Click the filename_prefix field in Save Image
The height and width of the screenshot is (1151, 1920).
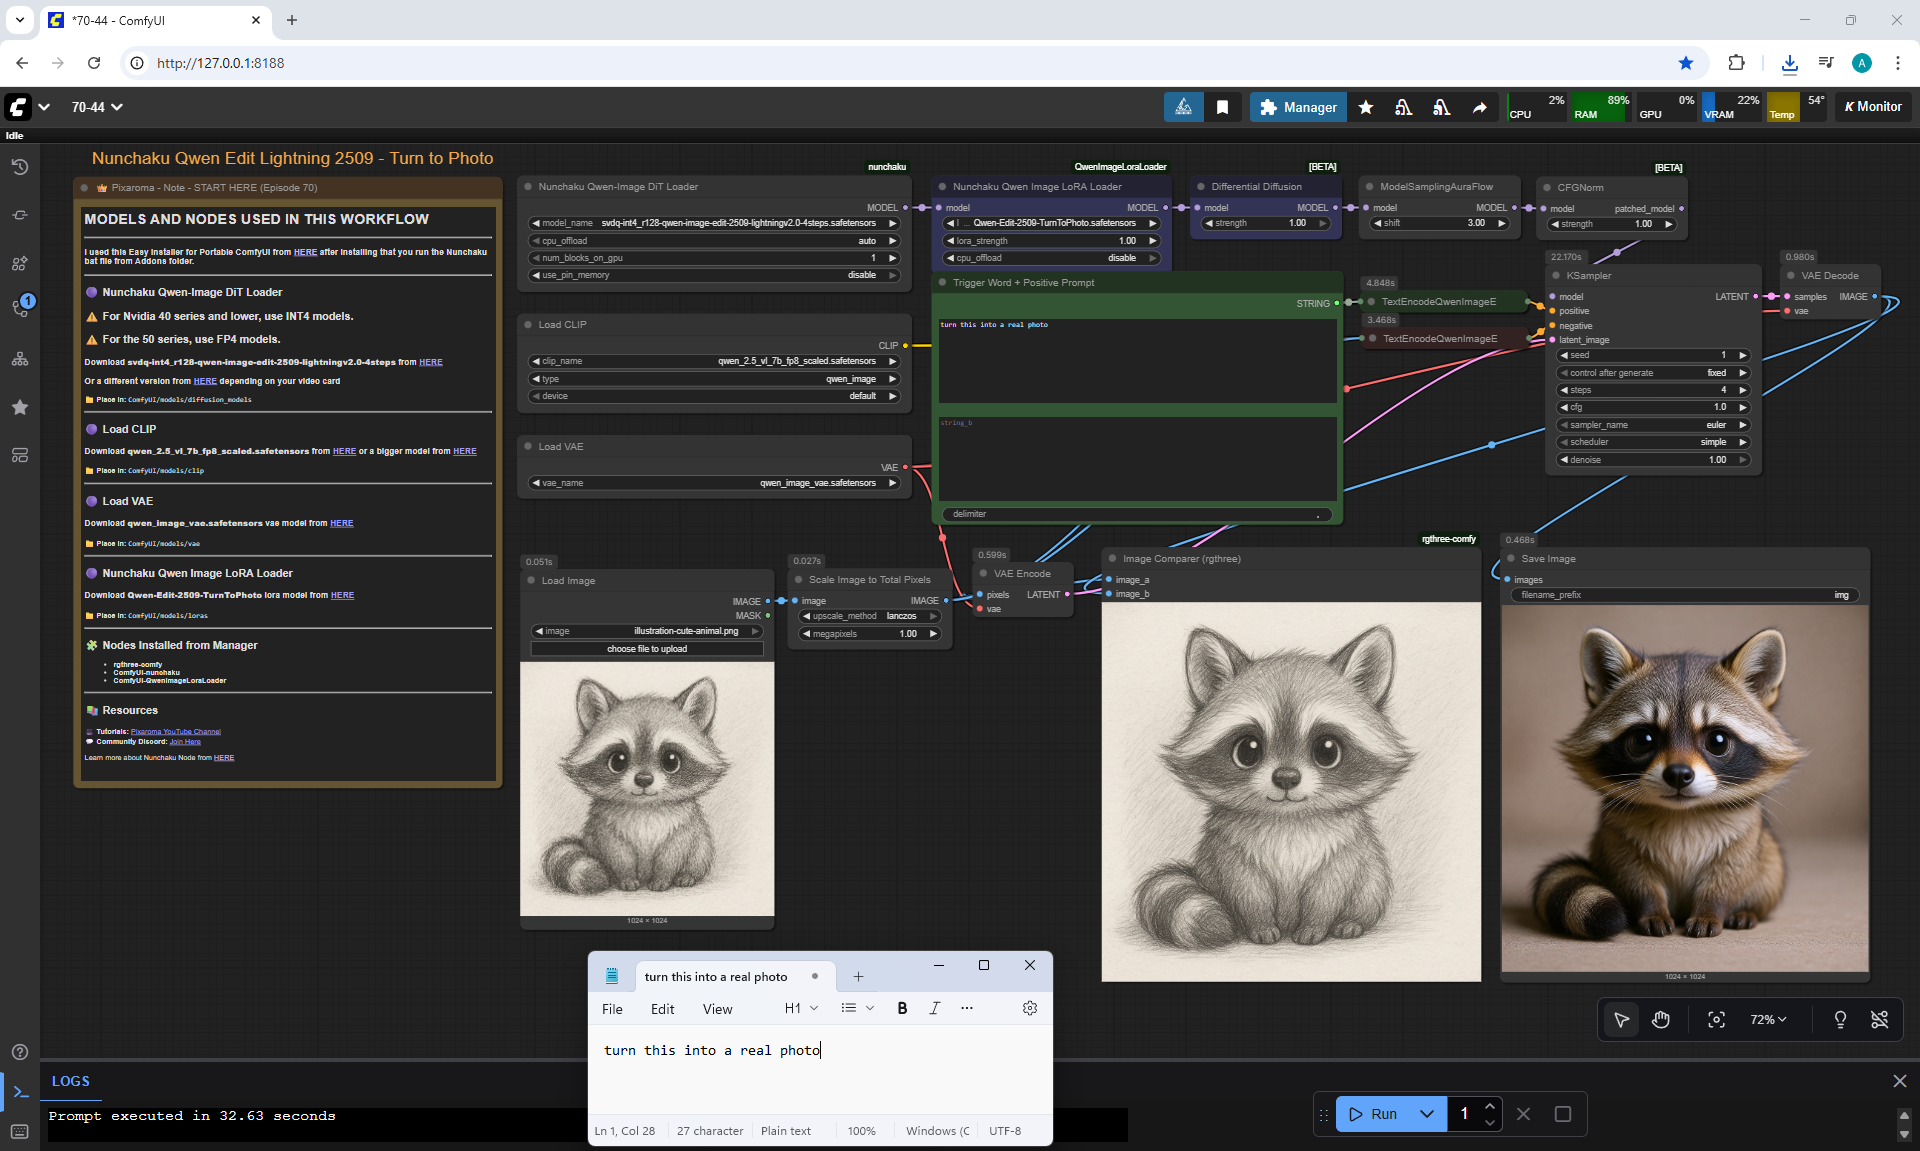[1683, 595]
